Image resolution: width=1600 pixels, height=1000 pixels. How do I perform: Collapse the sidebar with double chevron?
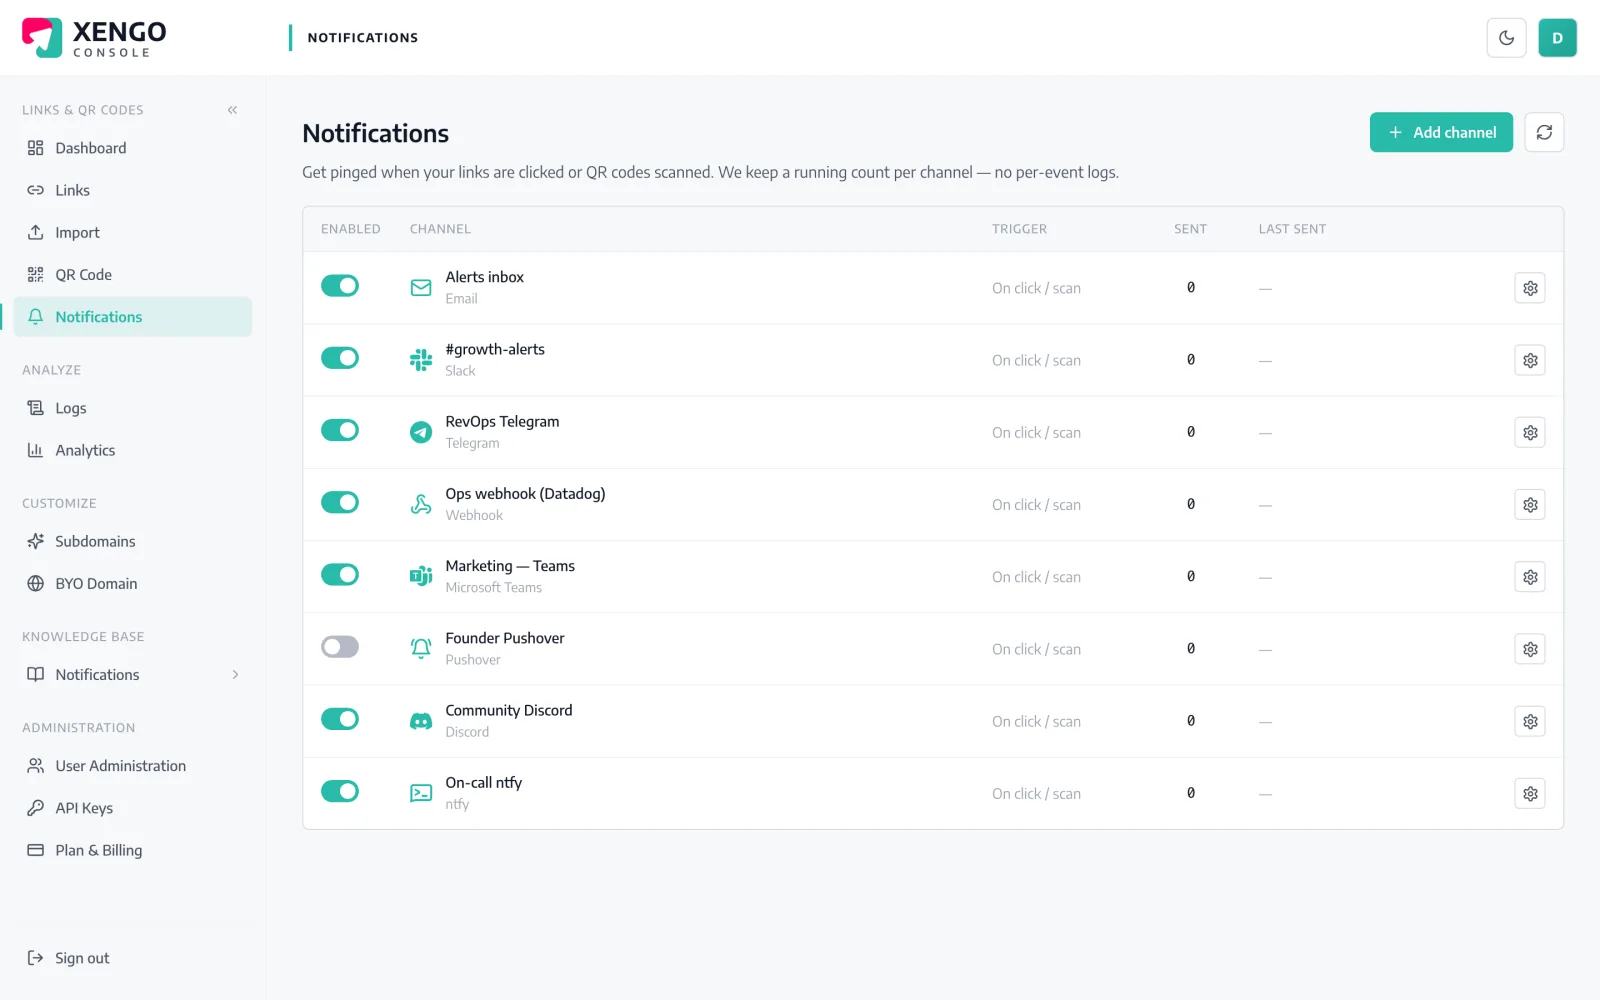point(232,110)
